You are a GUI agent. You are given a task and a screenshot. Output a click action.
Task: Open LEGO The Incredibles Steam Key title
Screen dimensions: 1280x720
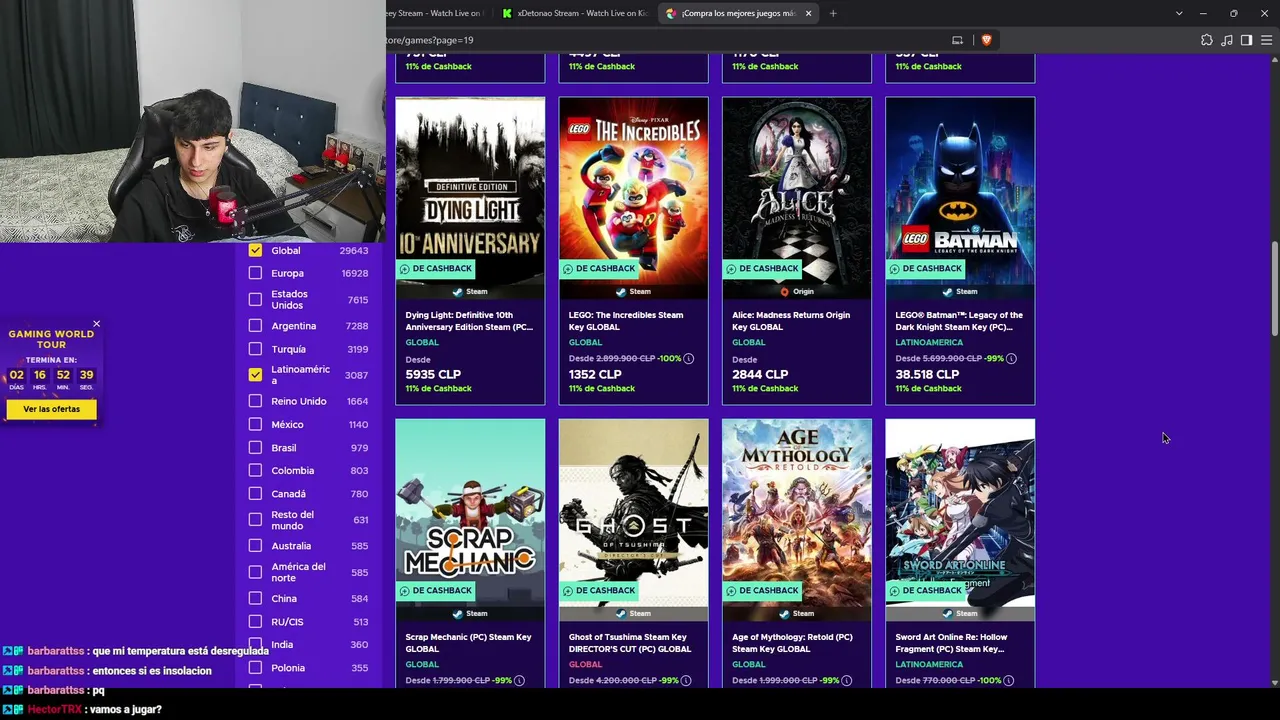click(626, 321)
